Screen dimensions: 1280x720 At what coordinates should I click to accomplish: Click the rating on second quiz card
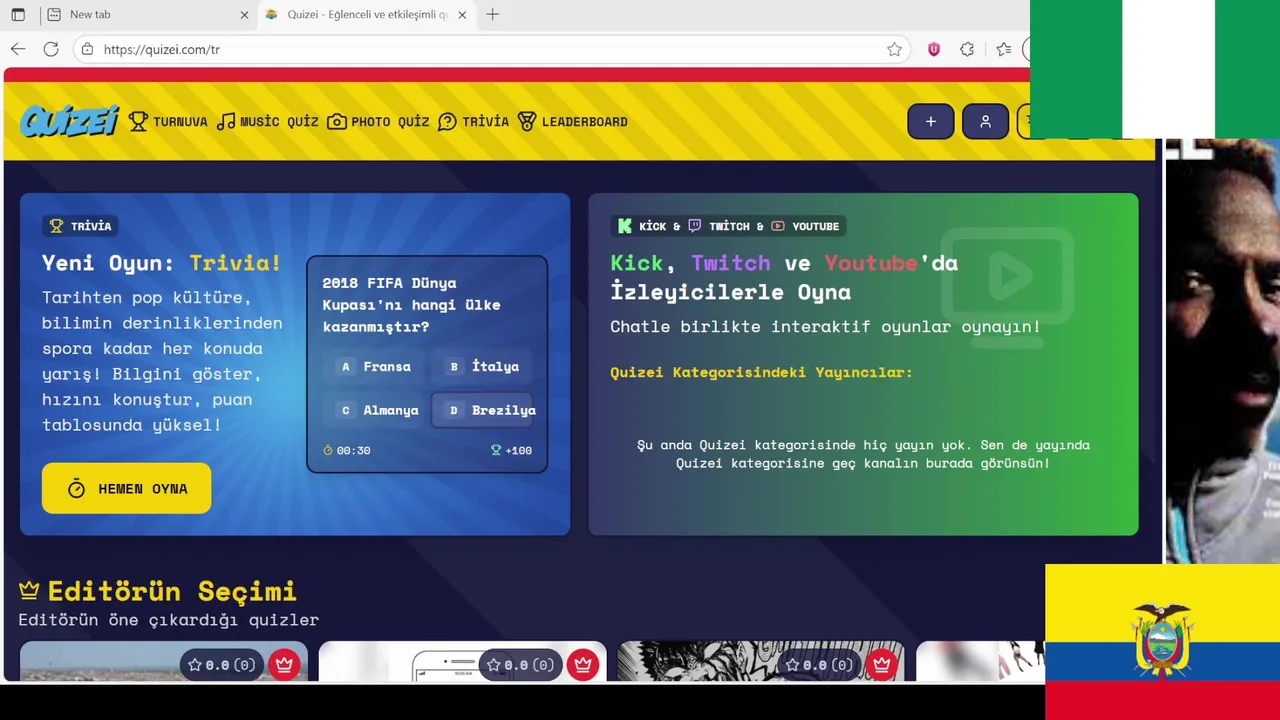coord(520,664)
